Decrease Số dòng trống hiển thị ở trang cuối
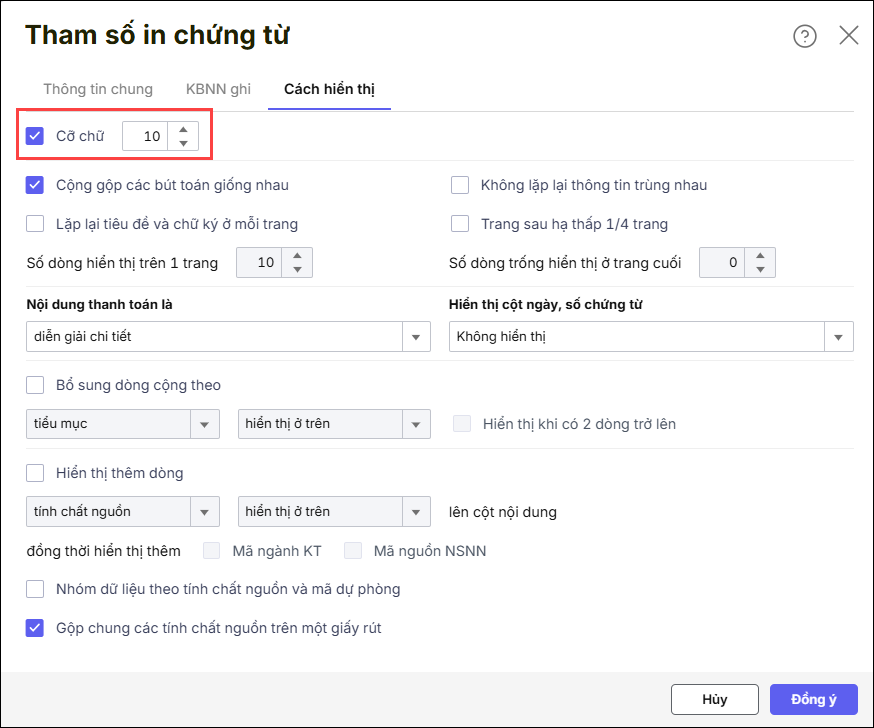Viewport: 874px width, 728px height. (x=760, y=270)
